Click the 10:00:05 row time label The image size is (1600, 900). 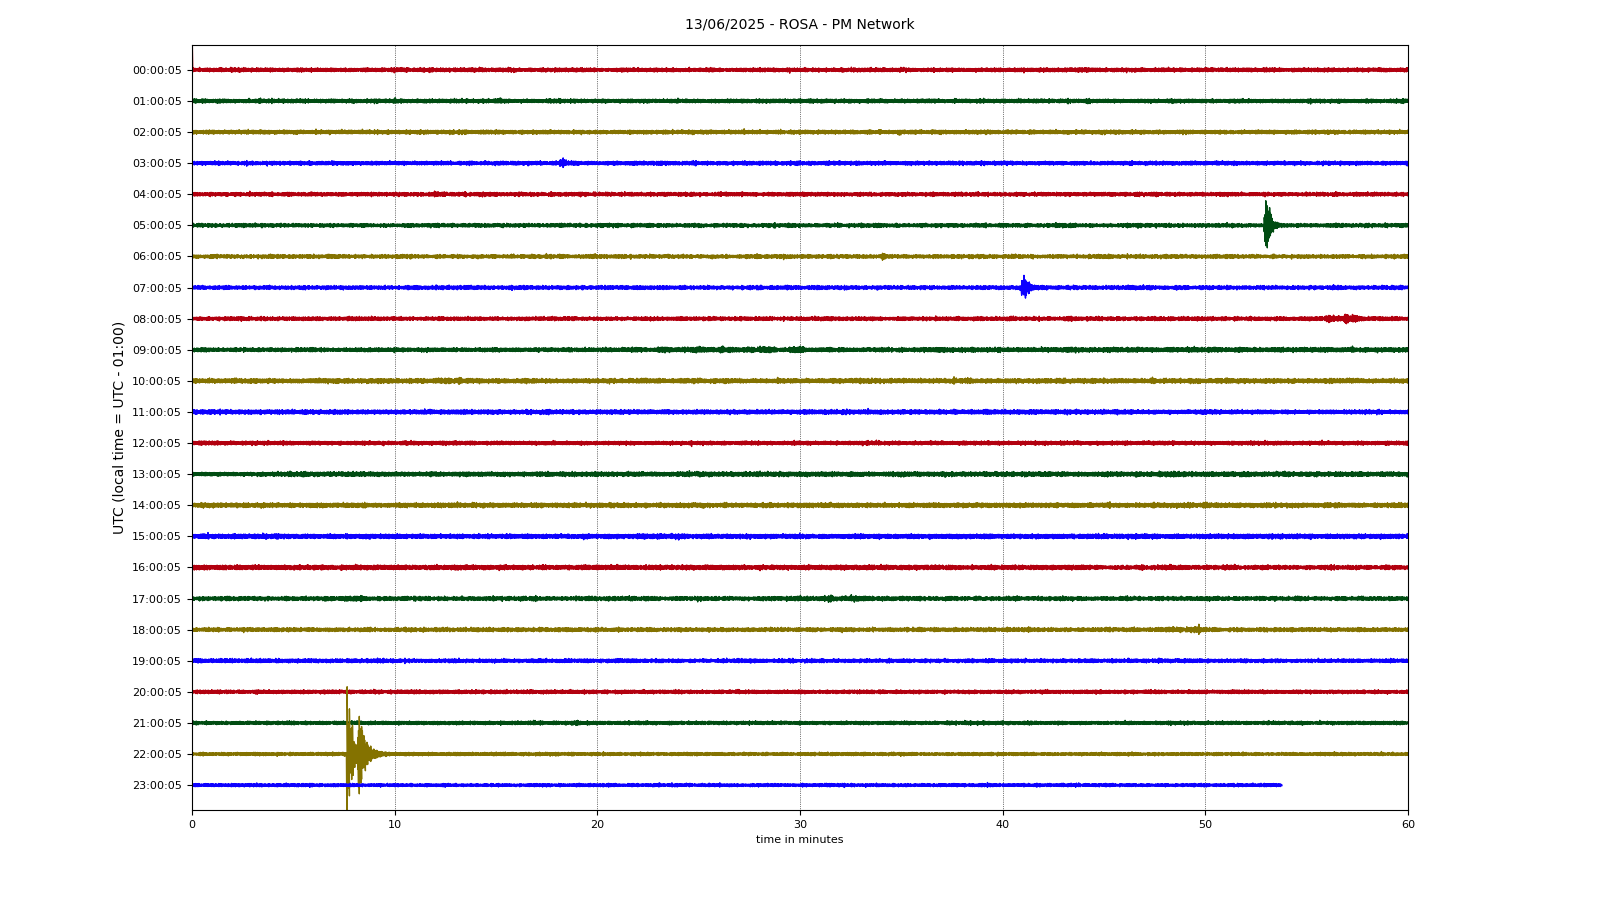click(x=157, y=382)
